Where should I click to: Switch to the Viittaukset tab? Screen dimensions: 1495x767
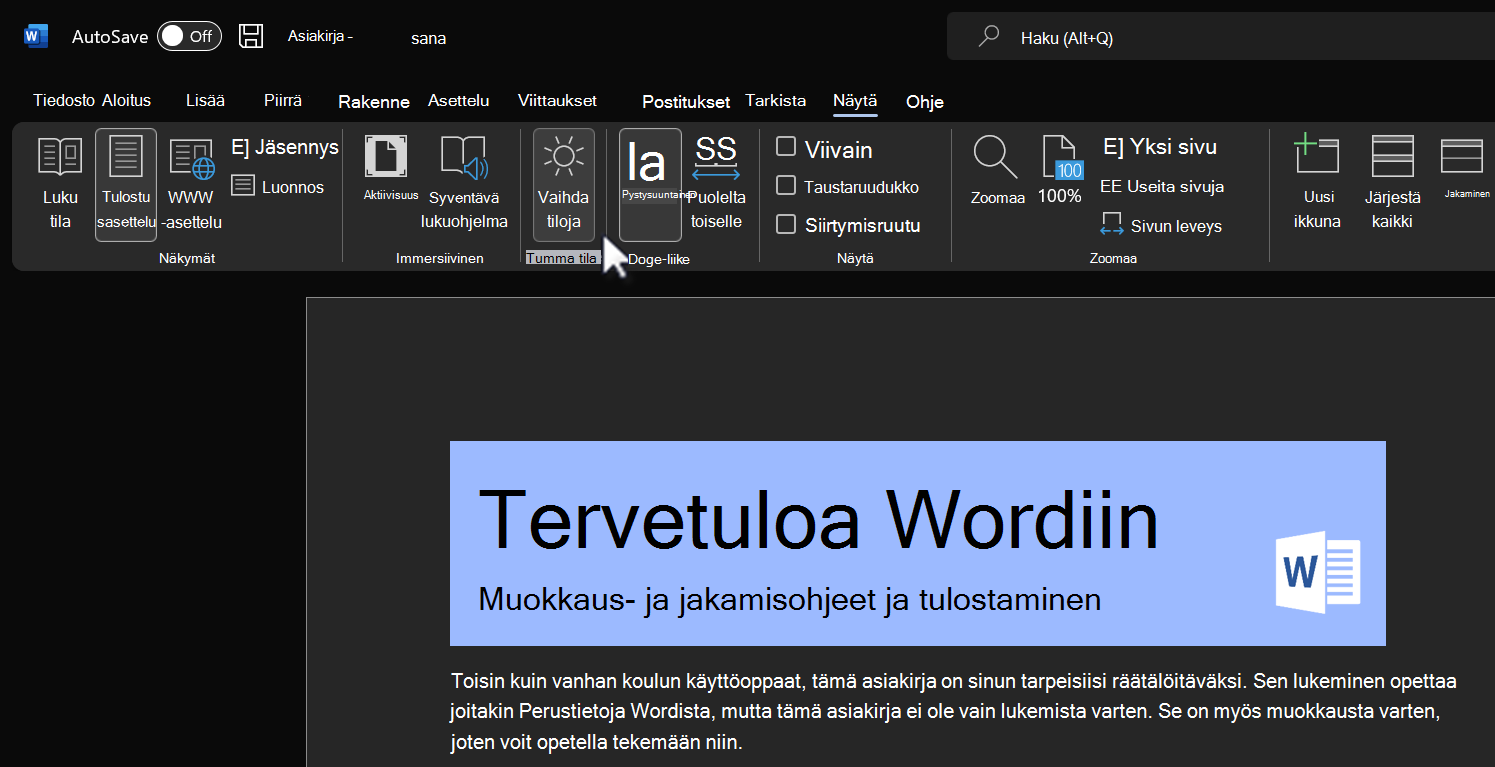click(x=557, y=100)
